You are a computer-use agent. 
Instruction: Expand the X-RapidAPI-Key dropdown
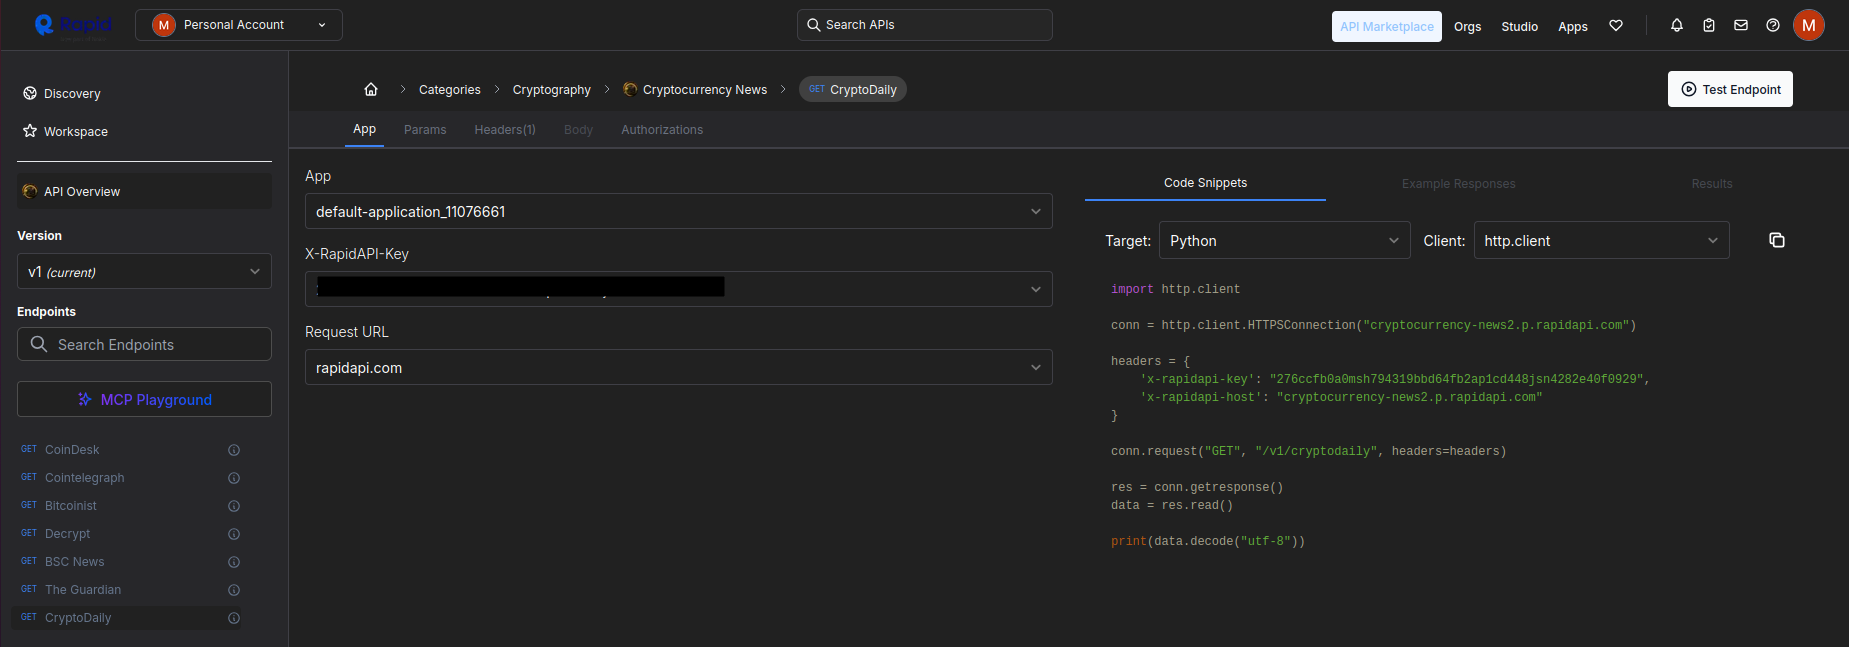679,289
